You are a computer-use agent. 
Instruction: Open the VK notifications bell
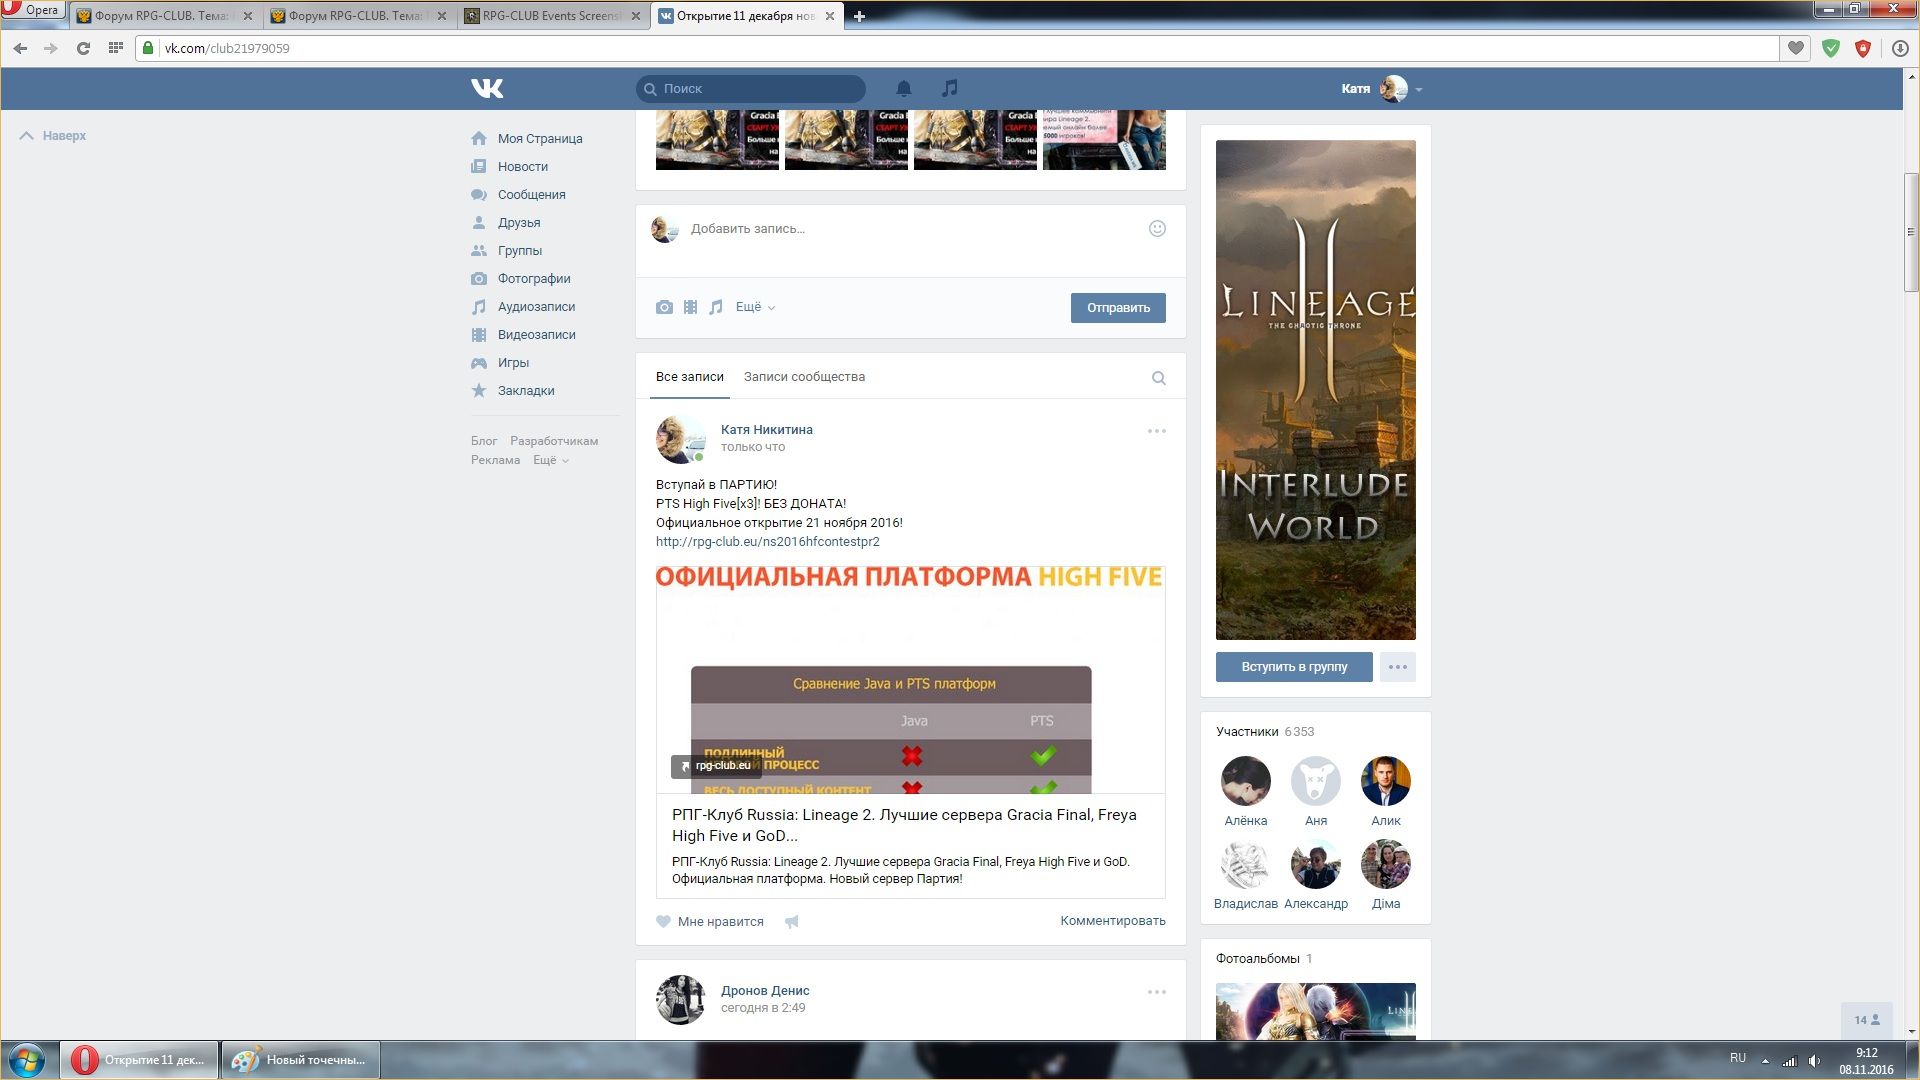(903, 88)
